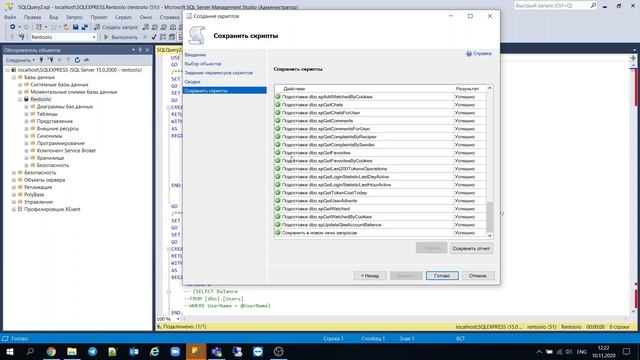640x360 pixels.
Task: Open the Rentoolo database combo box
Action: 63,37
